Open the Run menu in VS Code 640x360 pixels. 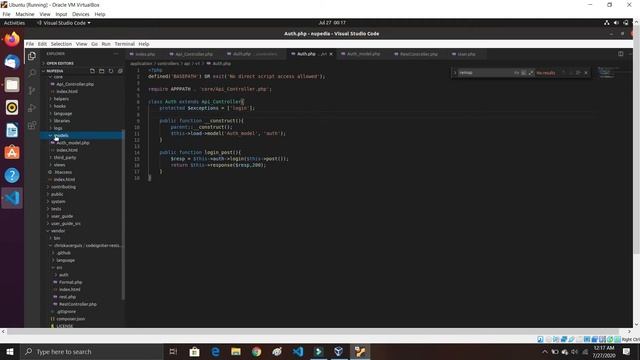(106, 44)
